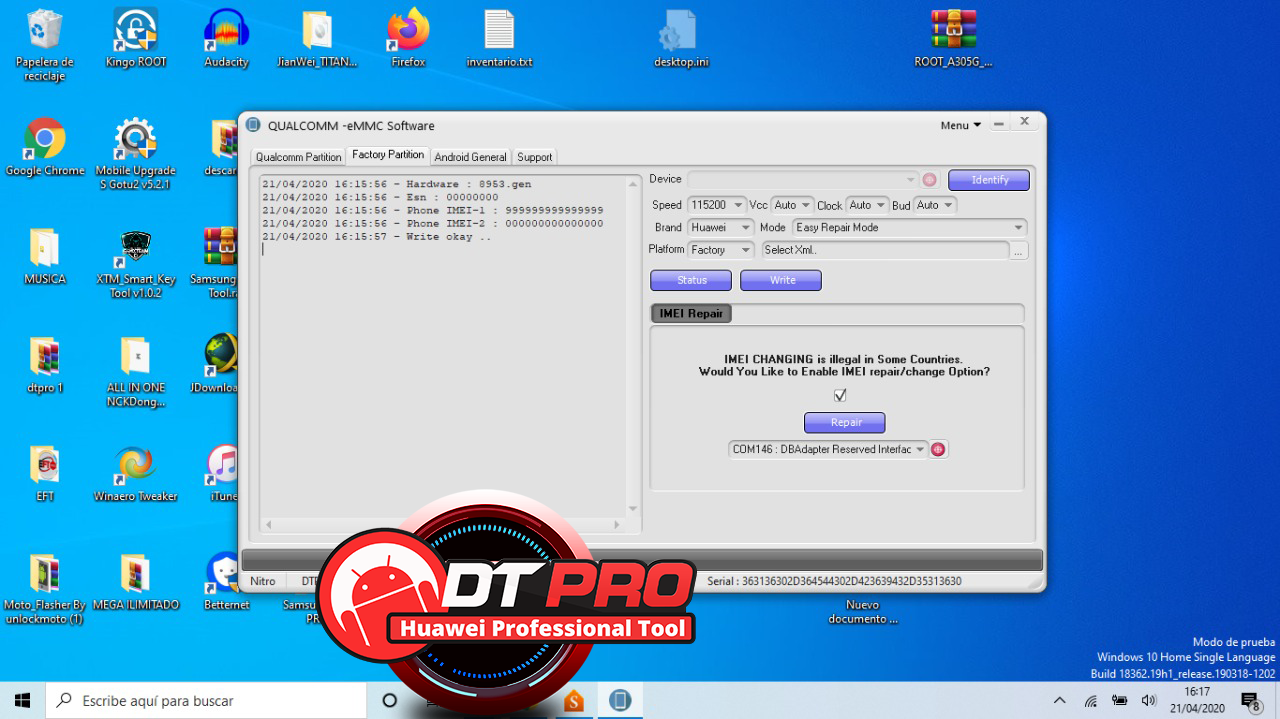Click the gray progress bar
The height and width of the screenshot is (719, 1280).
click(x=642, y=560)
